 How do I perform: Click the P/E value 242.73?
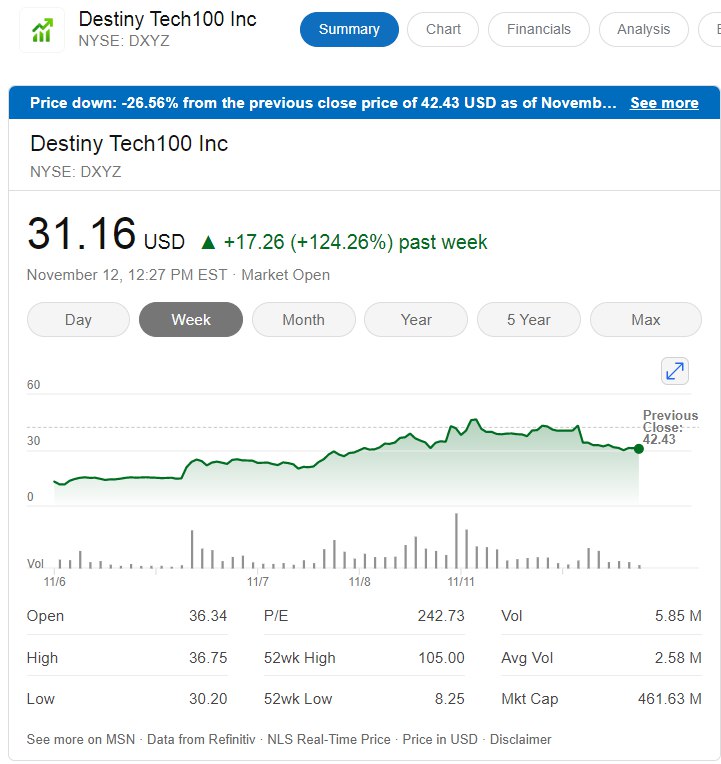coord(441,616)
